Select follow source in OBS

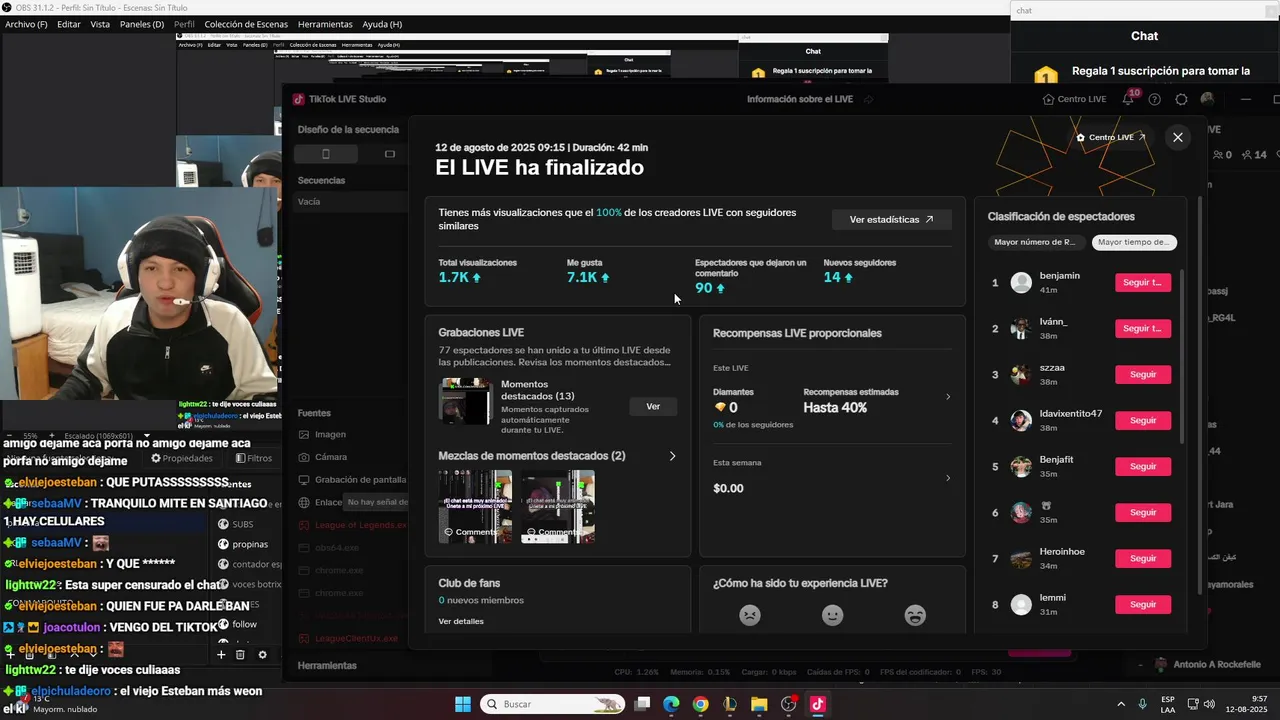click(x=244, y=625)
